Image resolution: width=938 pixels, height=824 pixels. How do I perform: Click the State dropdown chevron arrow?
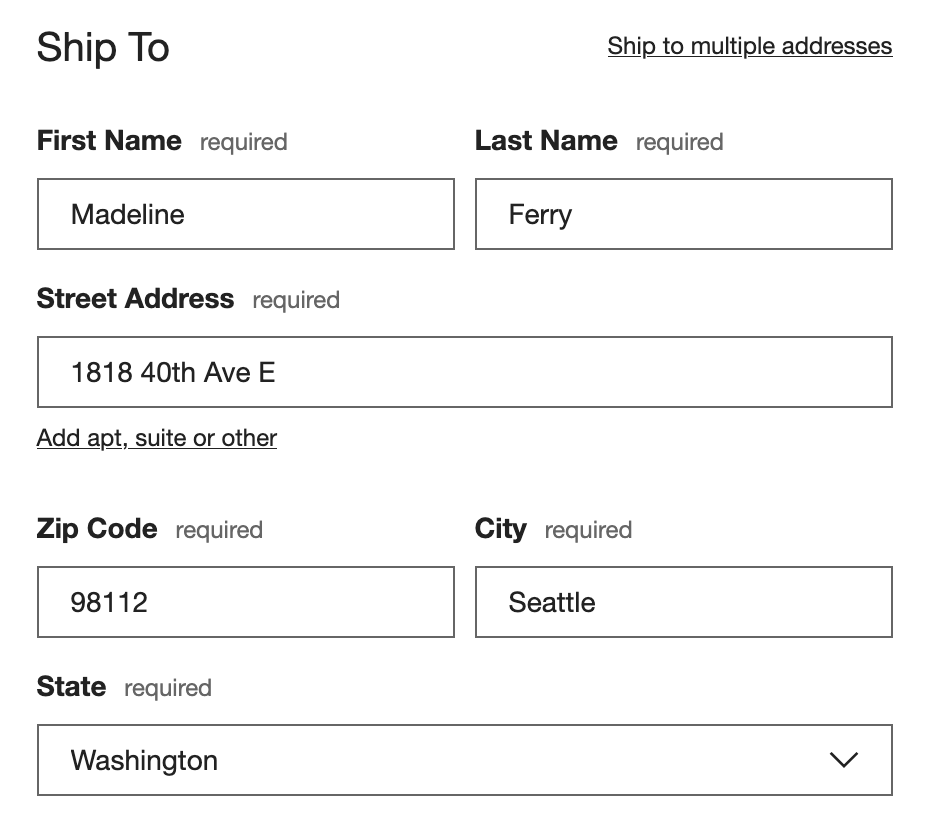click(843, 761)
